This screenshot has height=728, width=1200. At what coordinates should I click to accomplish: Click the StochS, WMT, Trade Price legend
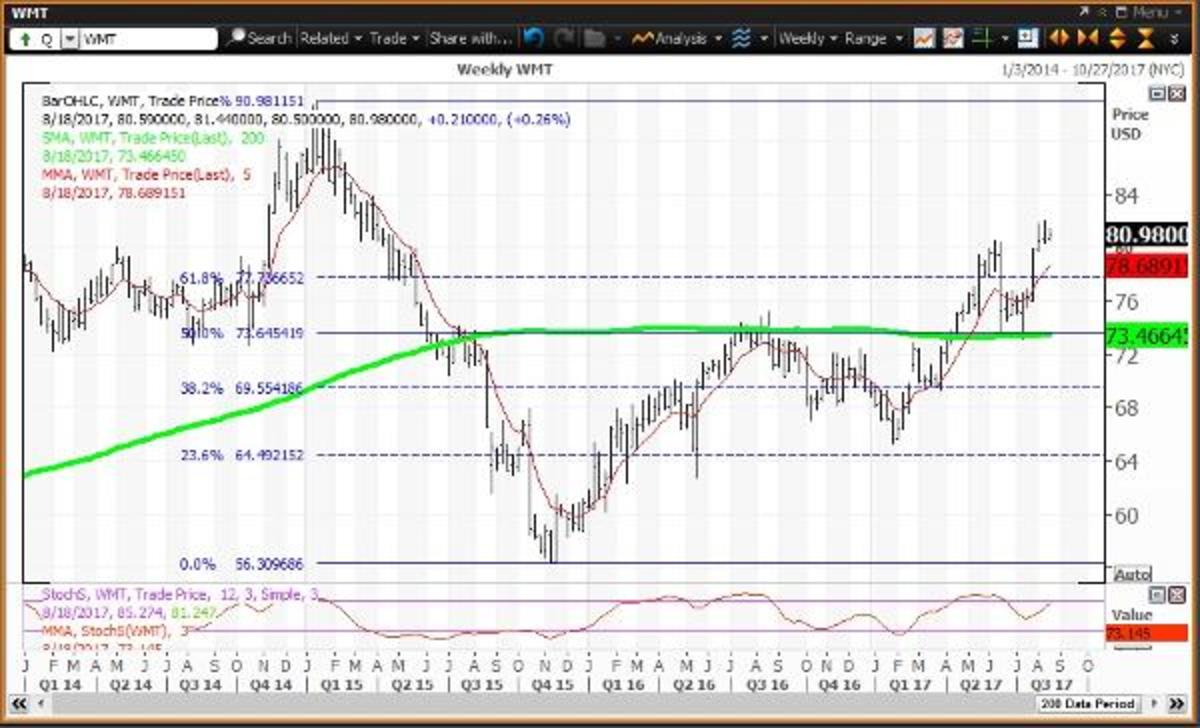[x=180, y=594]
